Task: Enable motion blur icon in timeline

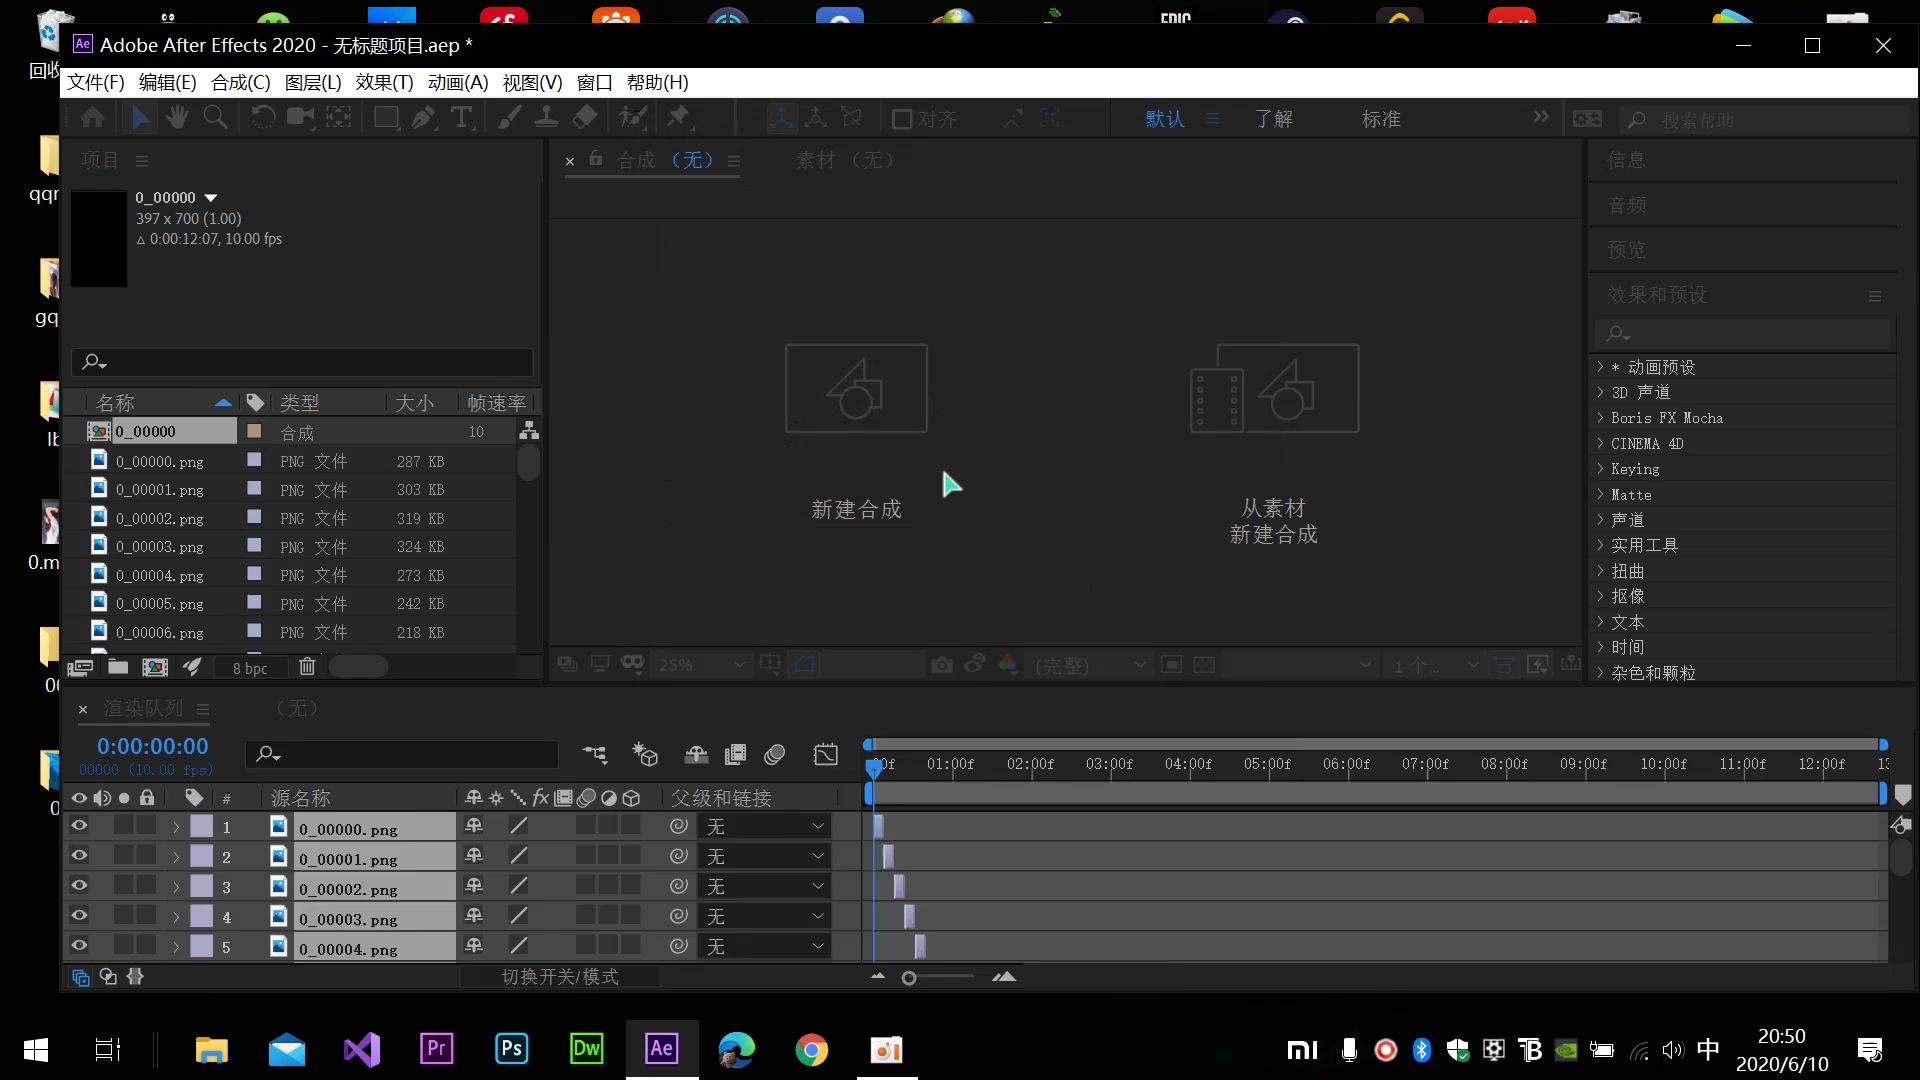Action: (x=775, y=755)
